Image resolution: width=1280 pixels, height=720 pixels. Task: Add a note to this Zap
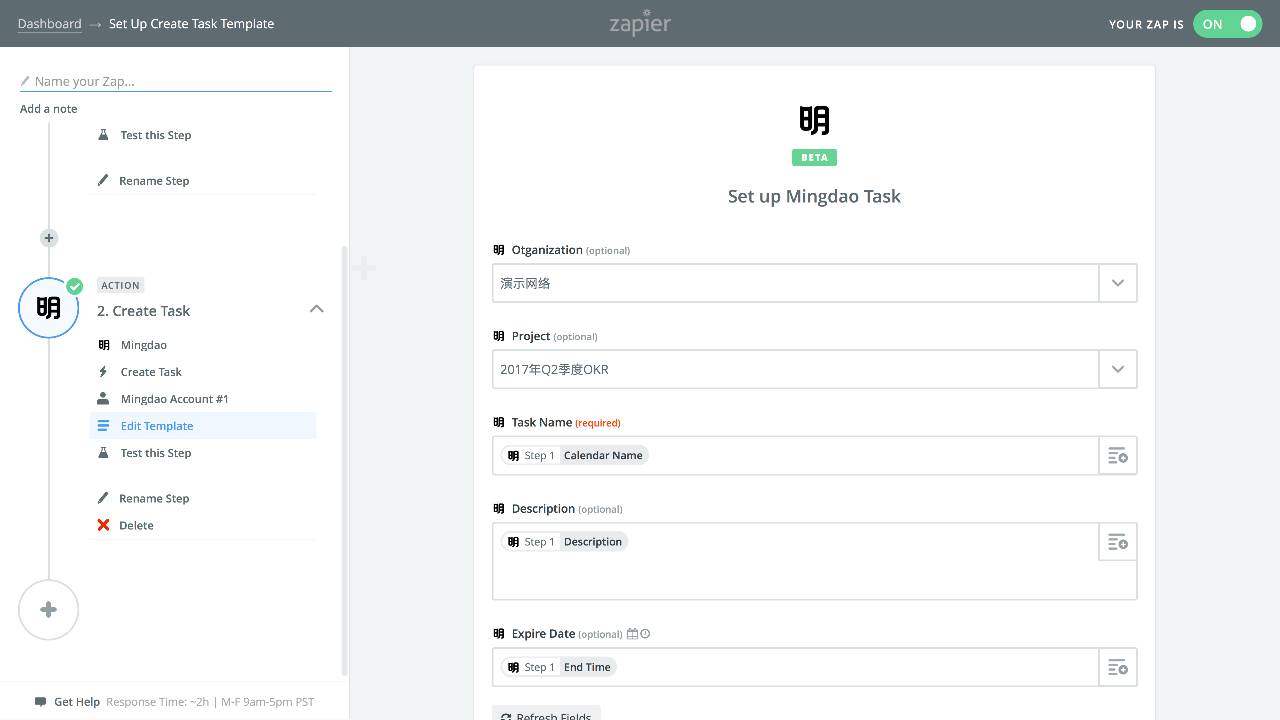tap(48, 109)
